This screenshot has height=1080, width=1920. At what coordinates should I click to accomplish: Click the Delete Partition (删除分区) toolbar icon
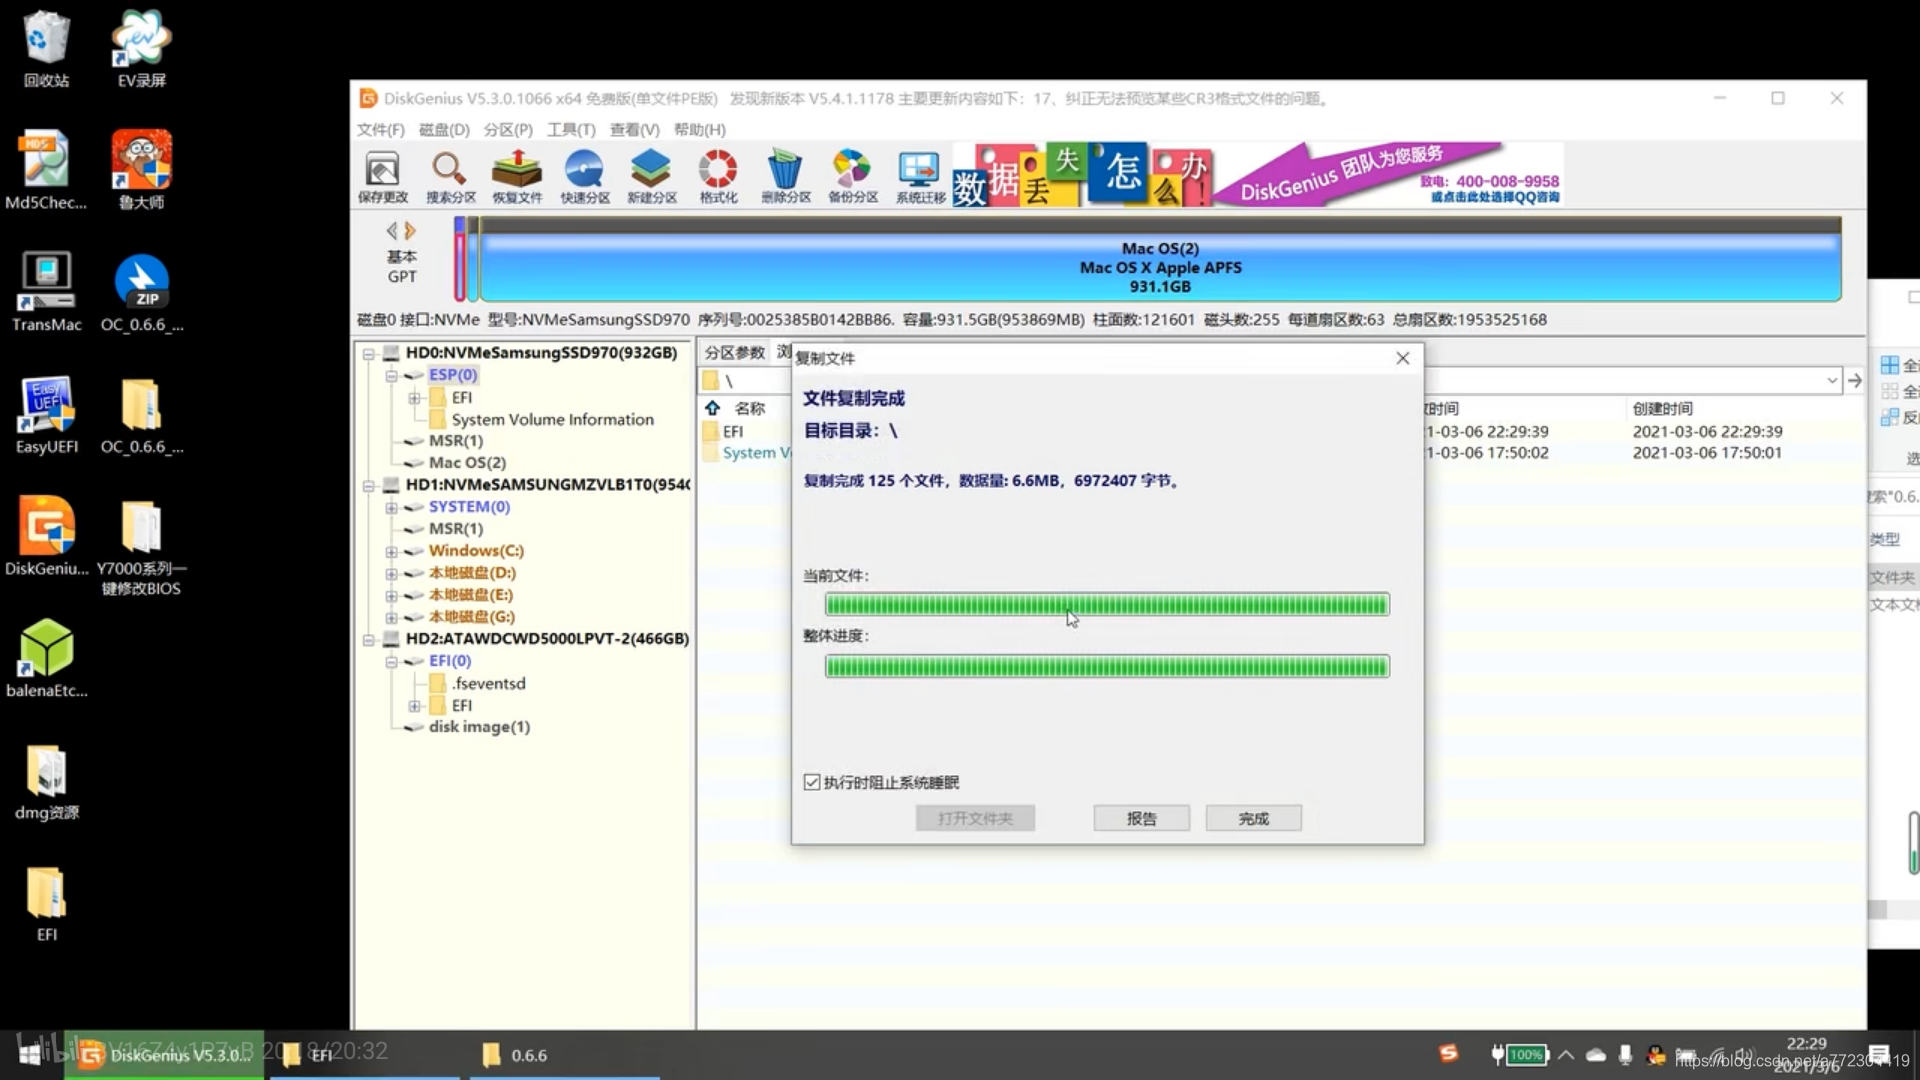[786, 177]
